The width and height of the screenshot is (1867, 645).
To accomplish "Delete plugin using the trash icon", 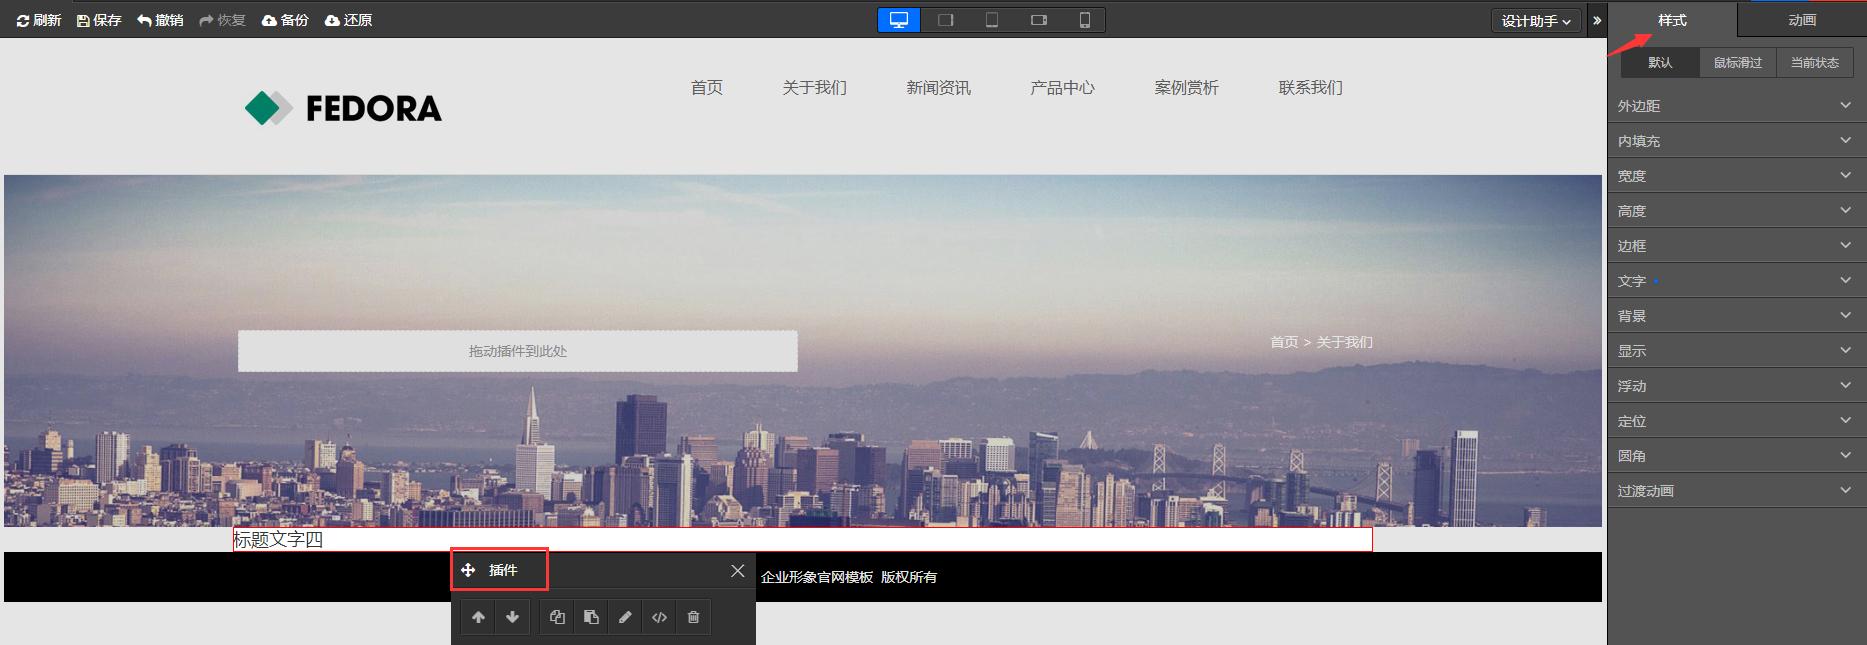I will point(693,617).
